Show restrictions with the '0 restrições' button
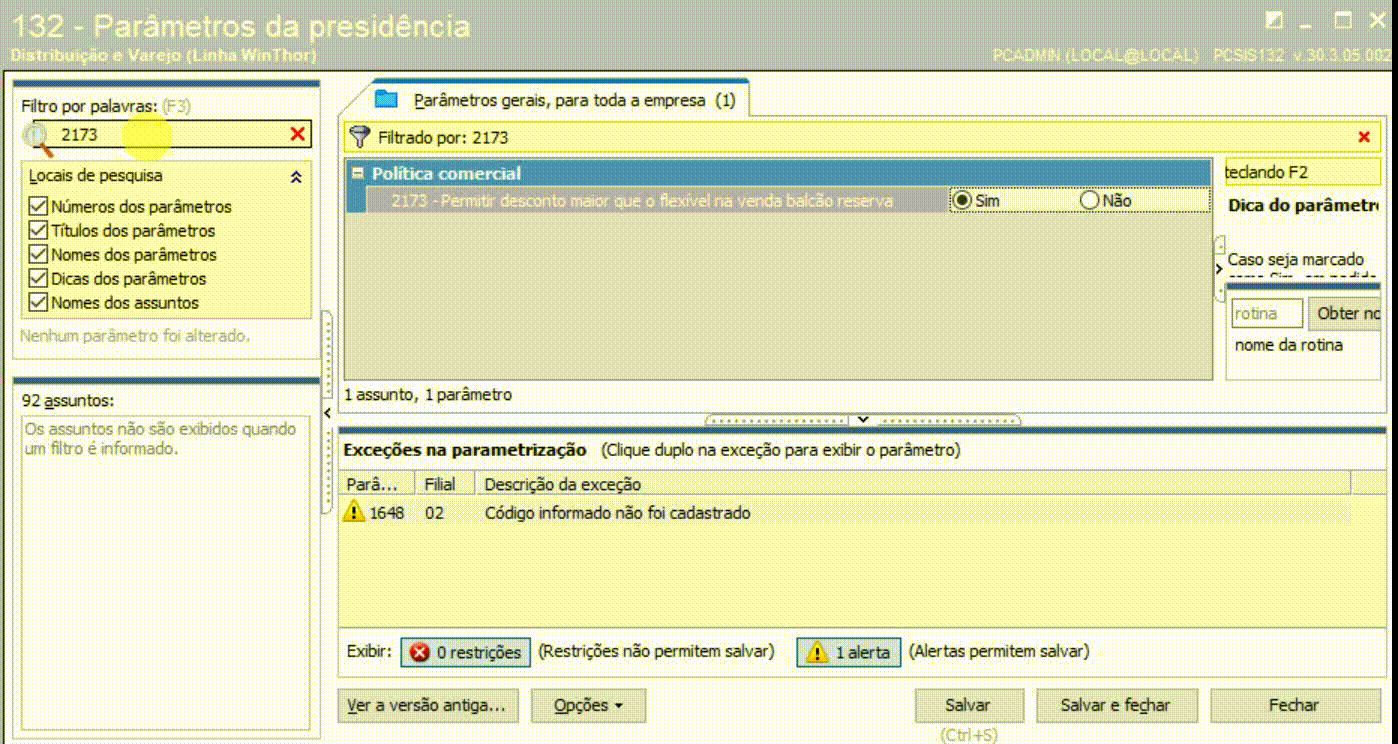Viewport: 1398px width, 744px height. [464, 652]
